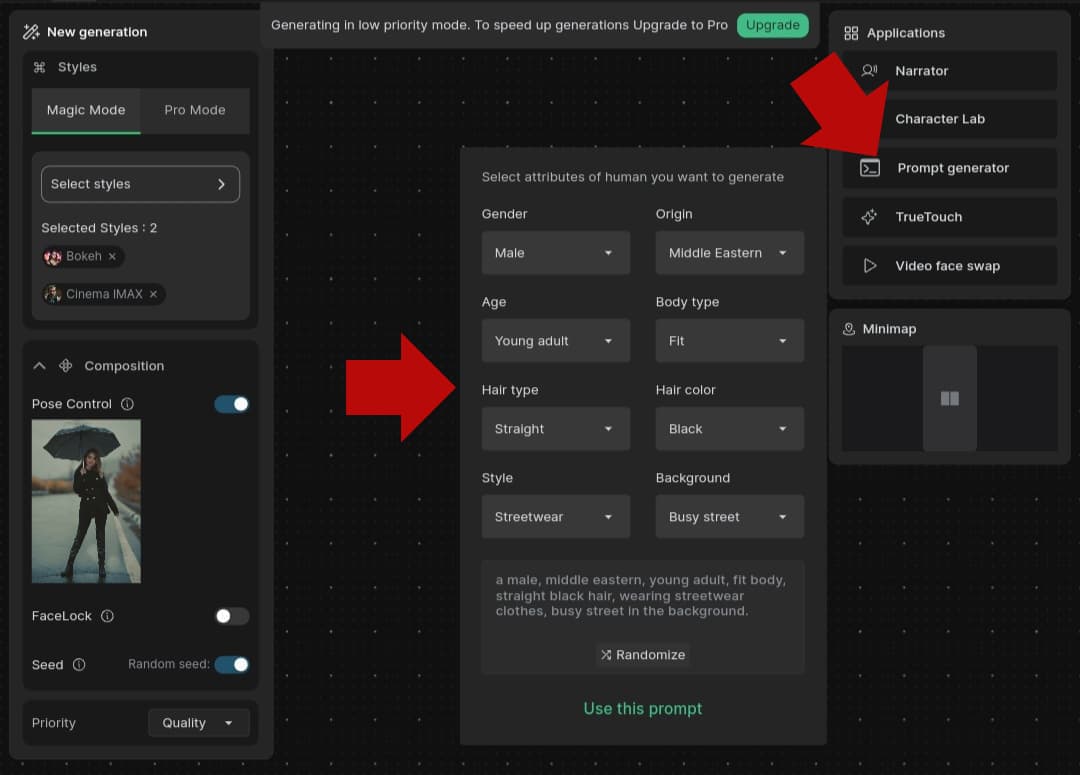The width and height of the screenshot is (1080, 775).
Task: Toggle the Pose Control switch off
Action: tap(232, 404)
